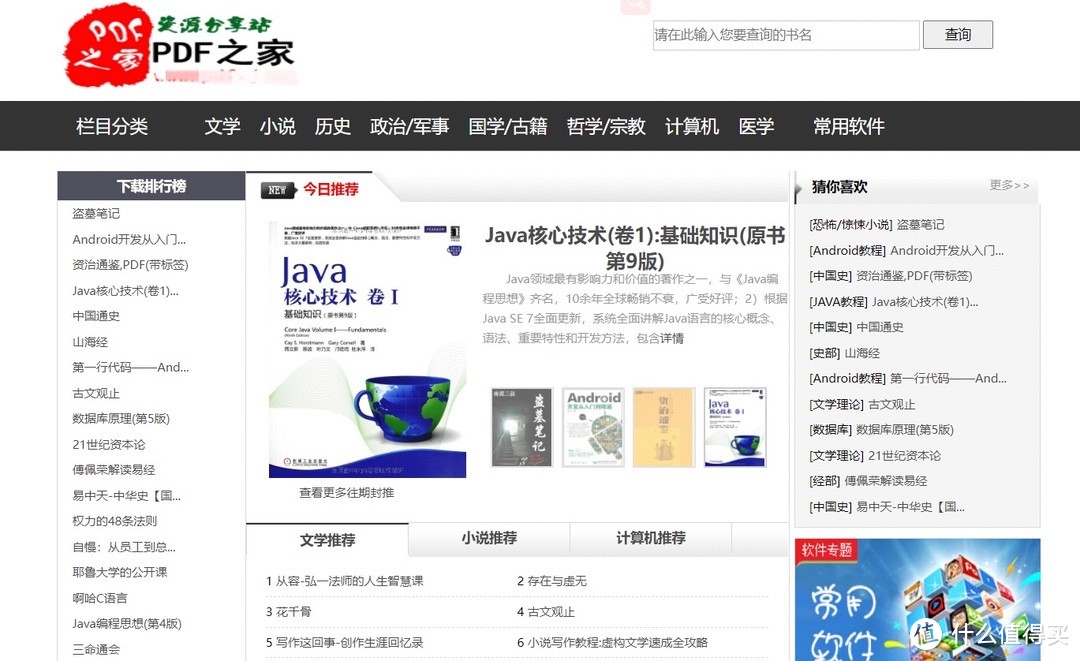Open 2 存在与虚无 list item
1080x661 pixels.
(552, 581)
